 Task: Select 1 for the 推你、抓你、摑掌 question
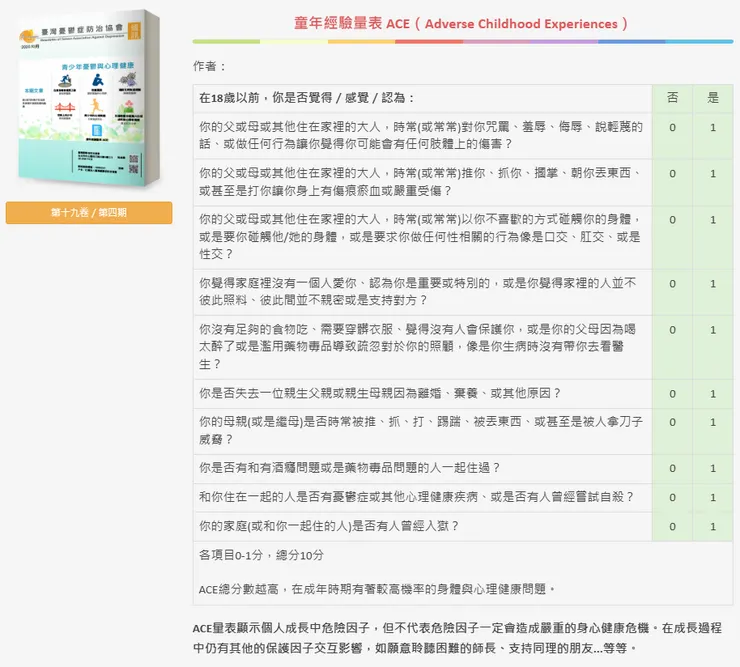(x=713, y=174)
